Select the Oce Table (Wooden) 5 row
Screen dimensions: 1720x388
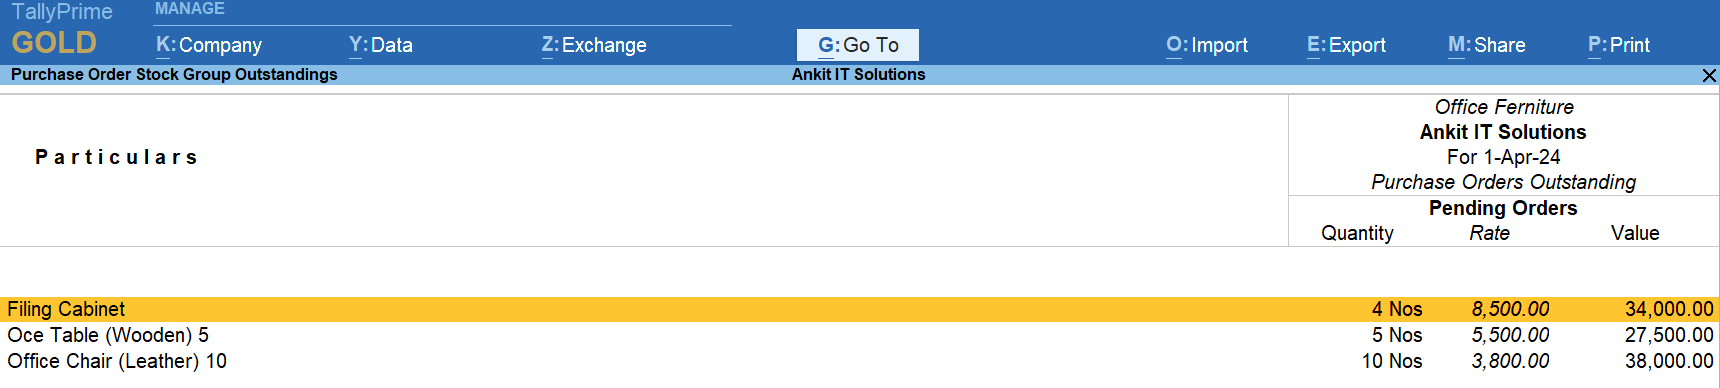click(860, 335)
